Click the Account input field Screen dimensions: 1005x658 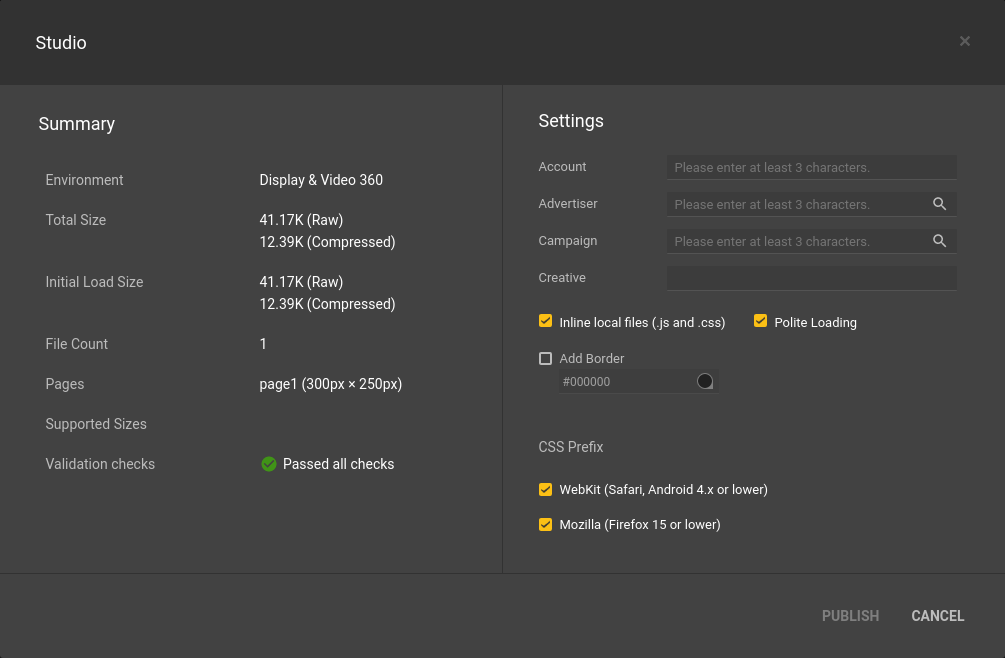pyautogui.click(x=810, y=167)
